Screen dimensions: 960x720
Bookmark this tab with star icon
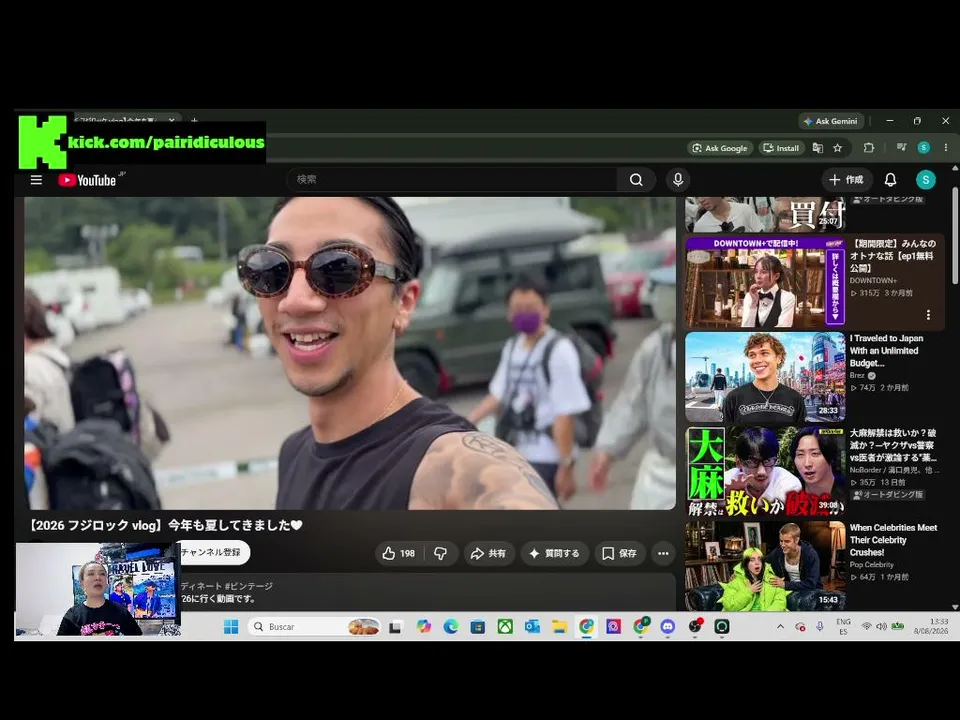[x=838, y=148]
